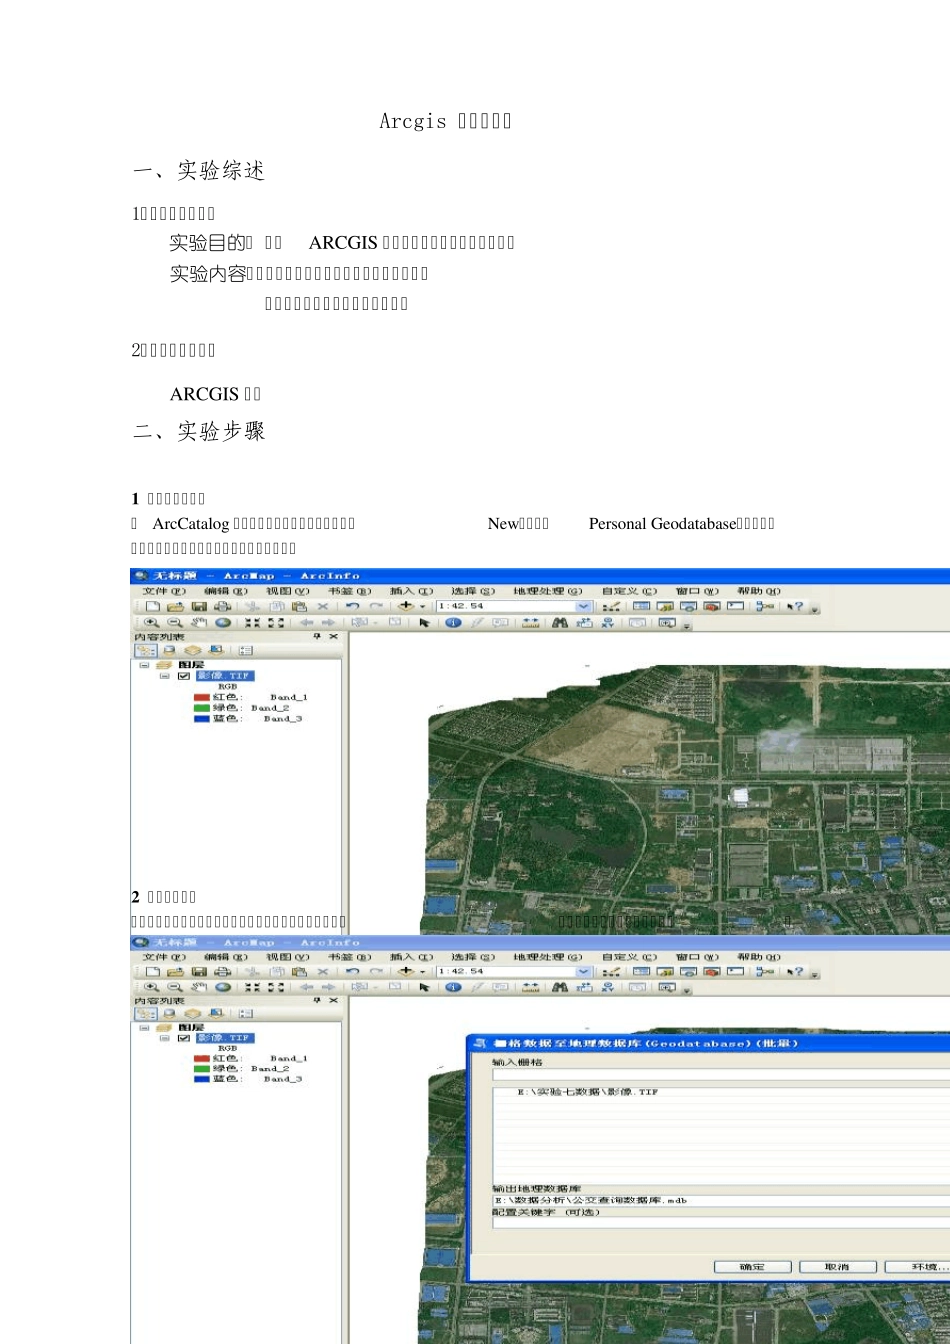Screen dimensions: 950x1344
Task: Open 编辑 menu in first ArcMap window
Action: (x=225, y=591)
